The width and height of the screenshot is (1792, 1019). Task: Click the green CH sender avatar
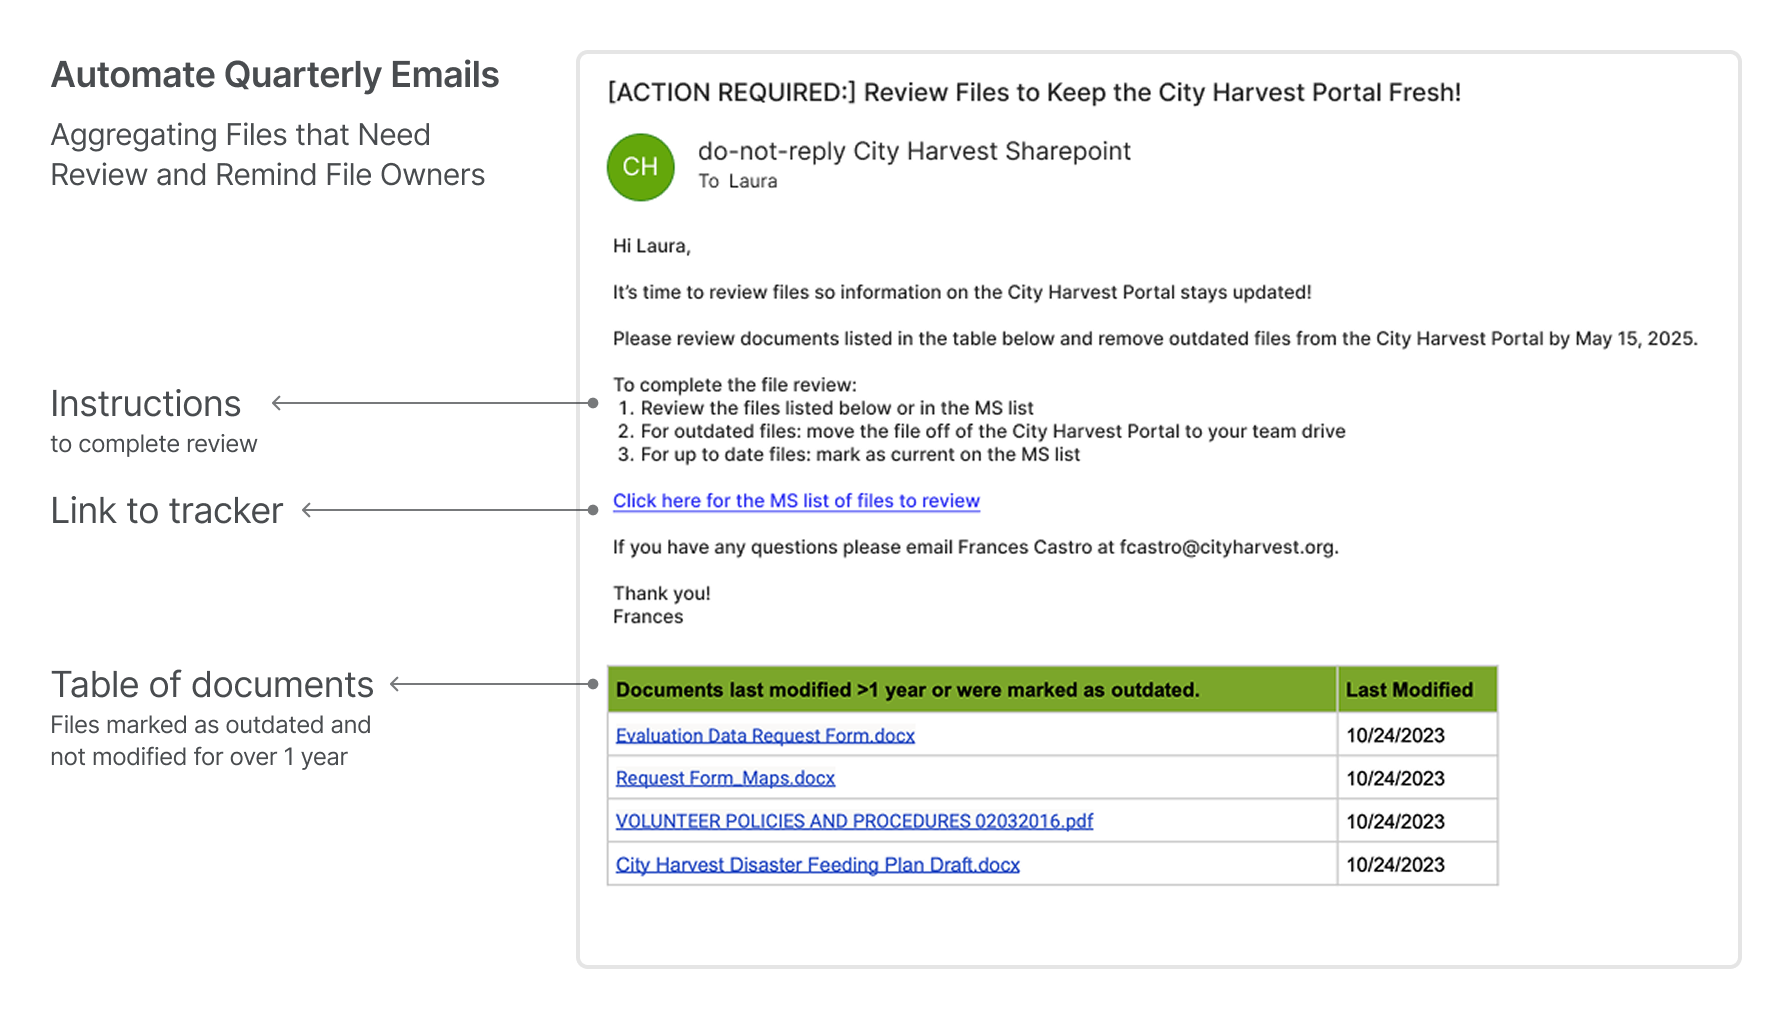pyautogui.click(x=640, y=167)
